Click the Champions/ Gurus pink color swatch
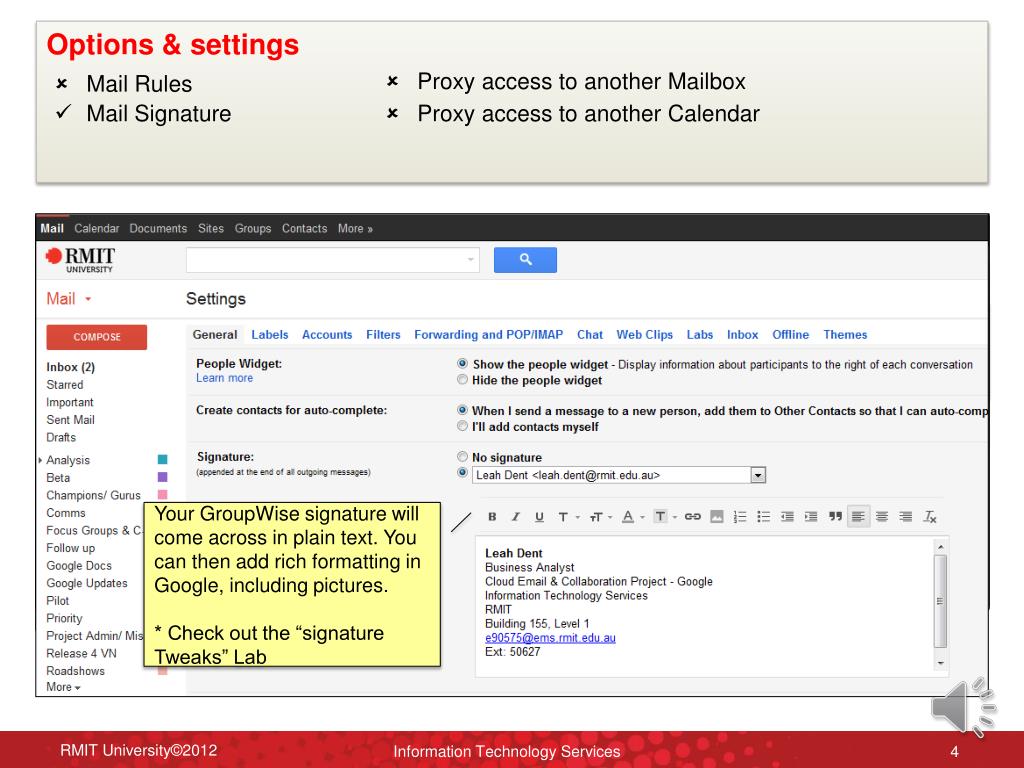The height and width of the screenshot is (768, 1024). point(163,495)
